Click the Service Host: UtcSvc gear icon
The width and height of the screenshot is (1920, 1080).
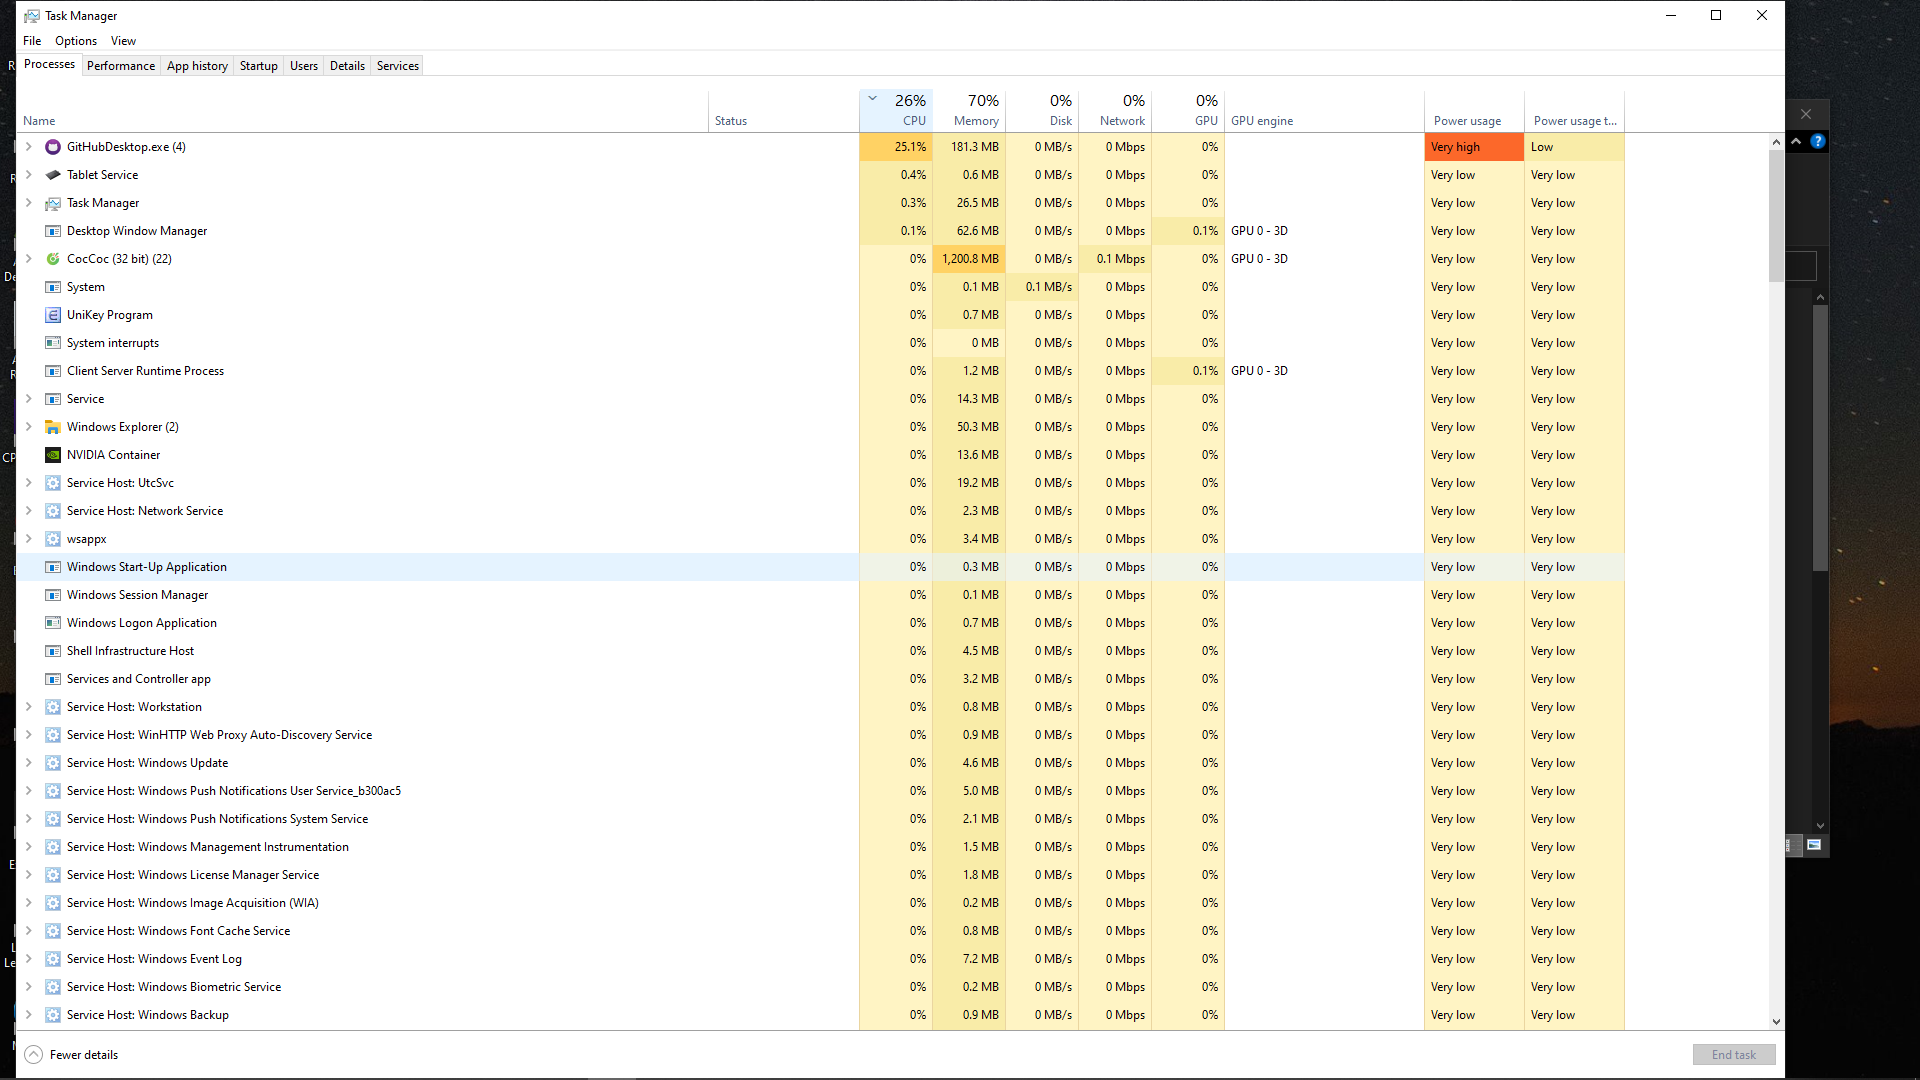pos(53,483)
